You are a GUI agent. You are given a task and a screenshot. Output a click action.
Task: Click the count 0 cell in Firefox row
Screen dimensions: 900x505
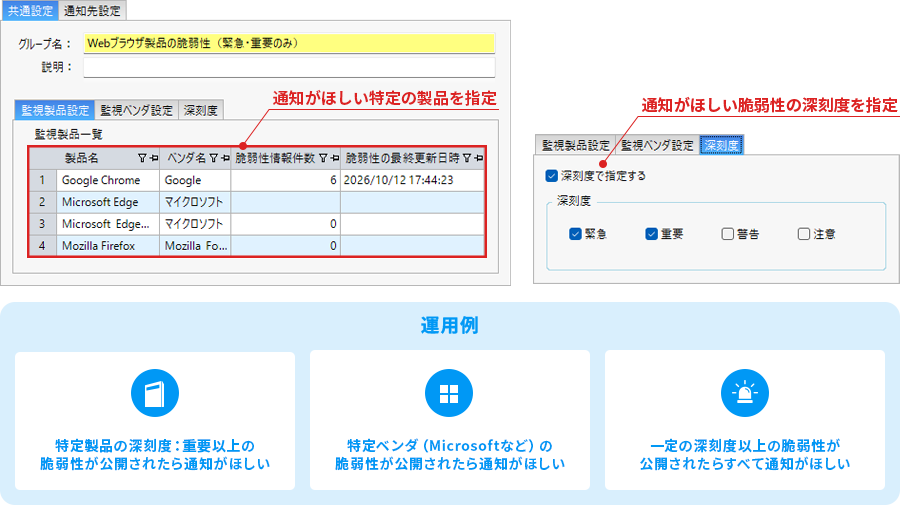point(285,246)
